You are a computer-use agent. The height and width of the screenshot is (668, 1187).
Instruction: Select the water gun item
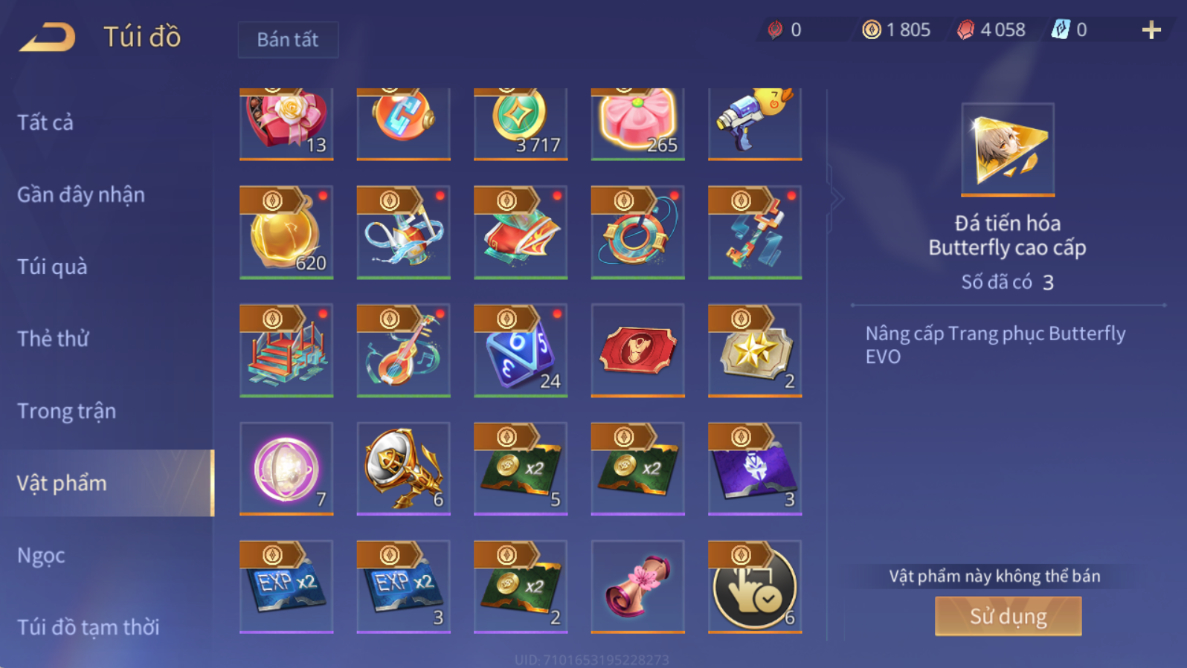coord(755,123)
